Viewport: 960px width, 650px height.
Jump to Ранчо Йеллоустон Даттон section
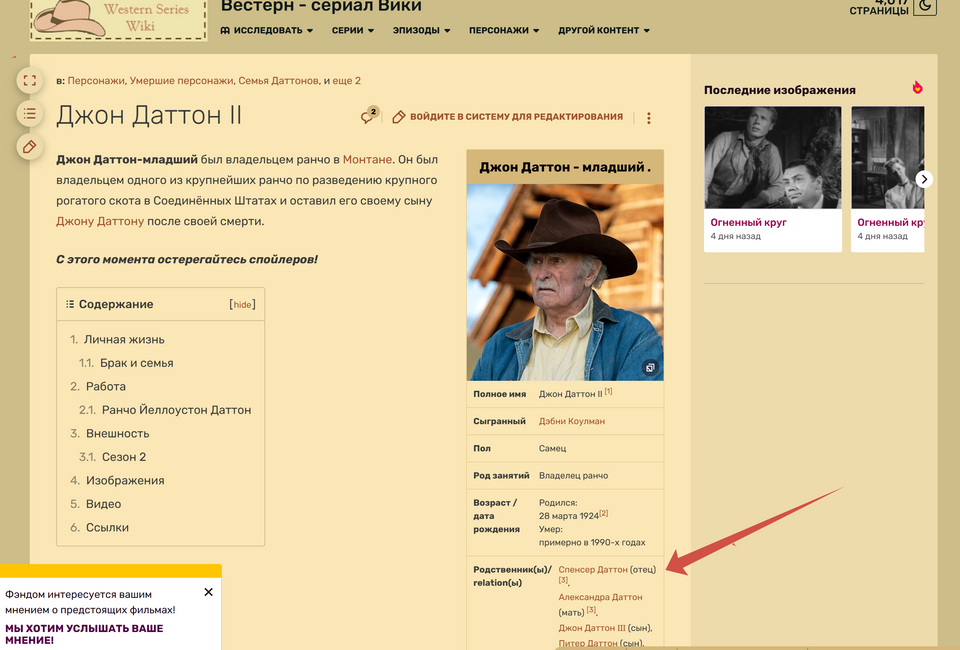click(176, 410)
